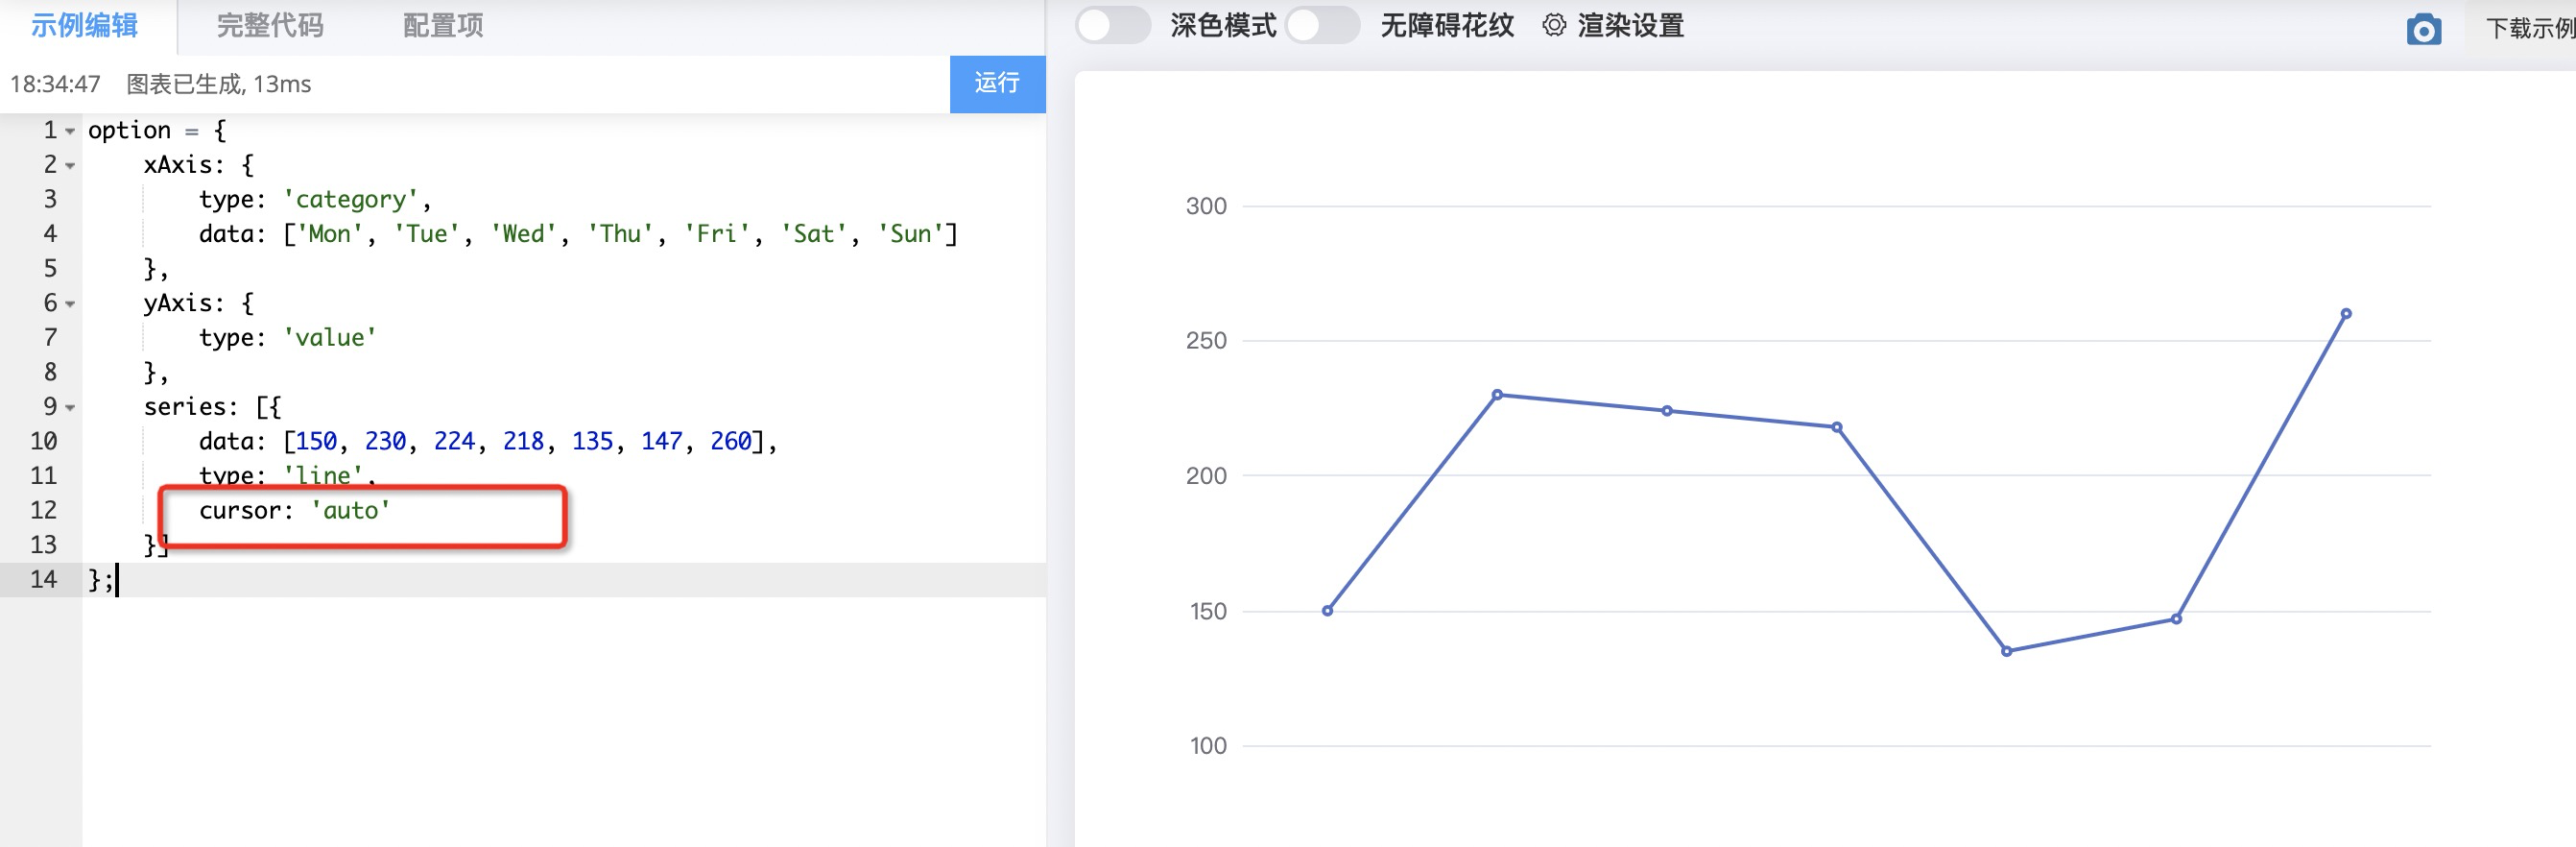
Task: Click the 300 y-axis label
Action: pos(1206,206)
